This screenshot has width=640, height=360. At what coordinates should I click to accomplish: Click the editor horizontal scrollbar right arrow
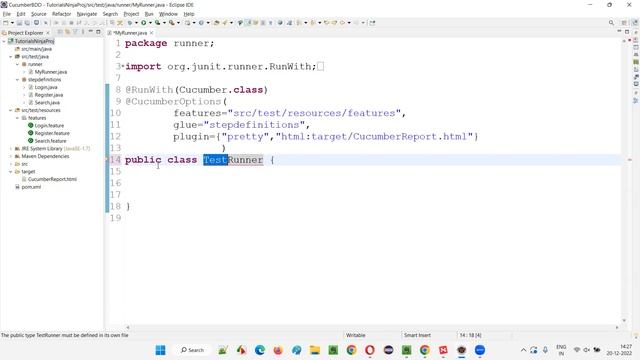point(617,327)
